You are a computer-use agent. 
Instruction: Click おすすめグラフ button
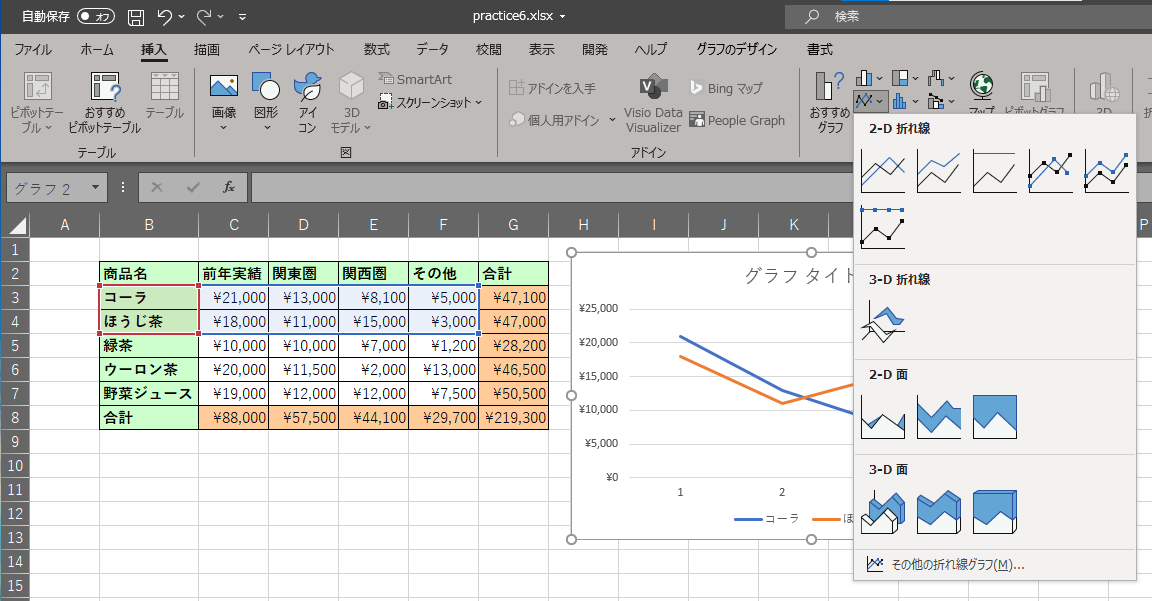pyautogui.click(x=830, y=103)
